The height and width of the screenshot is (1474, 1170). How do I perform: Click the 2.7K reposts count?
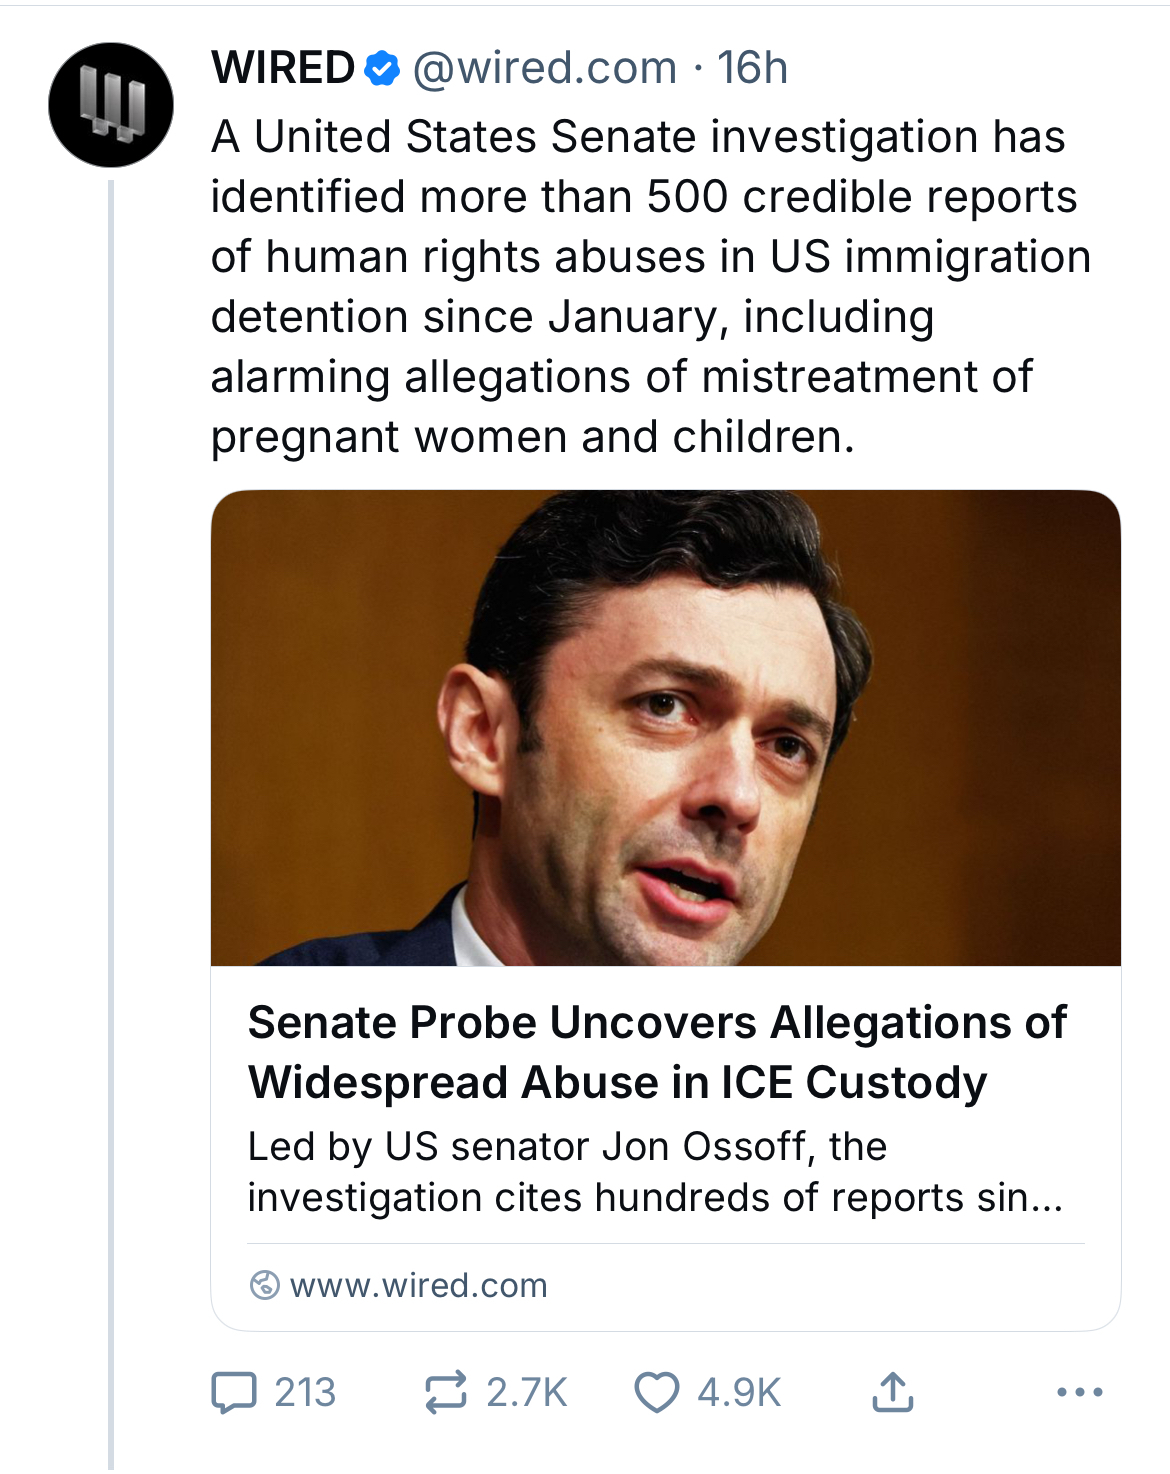526,1392
